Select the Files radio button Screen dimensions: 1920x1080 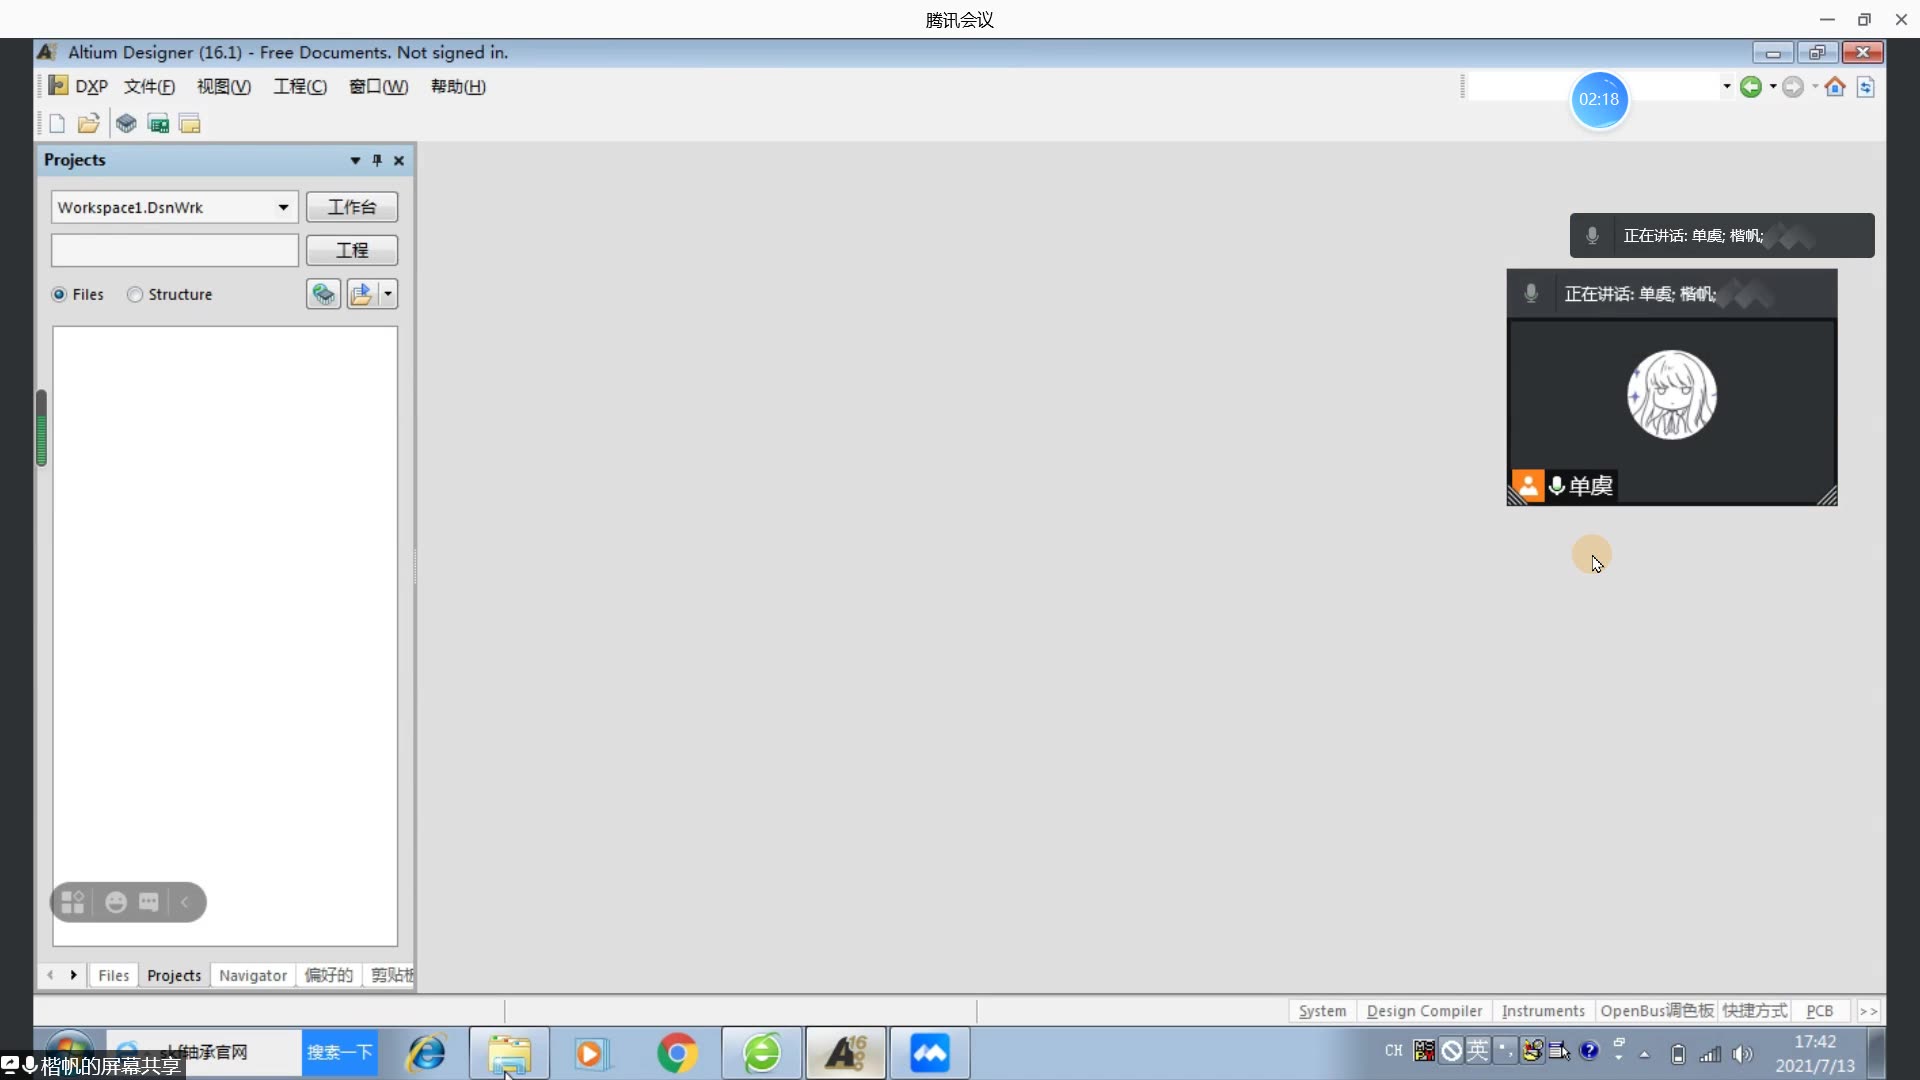coord(60,294)
